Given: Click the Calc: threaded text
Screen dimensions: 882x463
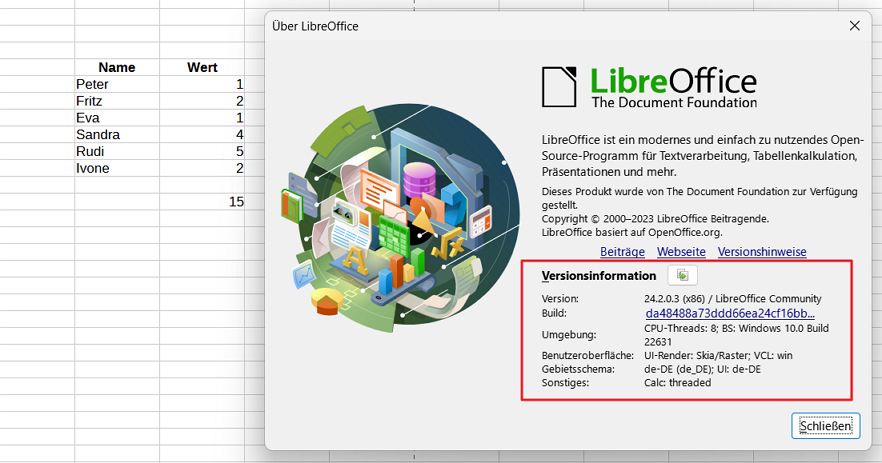Looking at the screenshot, I should tap(677, 383).
